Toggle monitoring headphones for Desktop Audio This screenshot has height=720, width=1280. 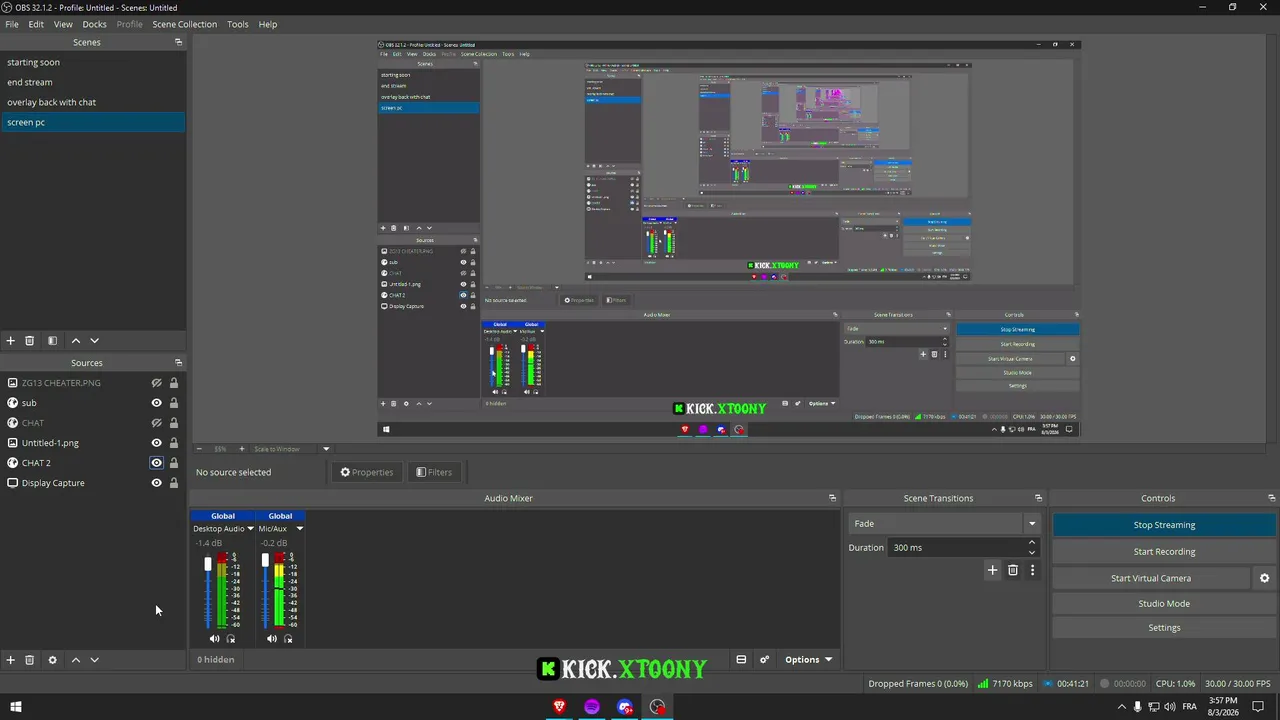tap(231, 639)
